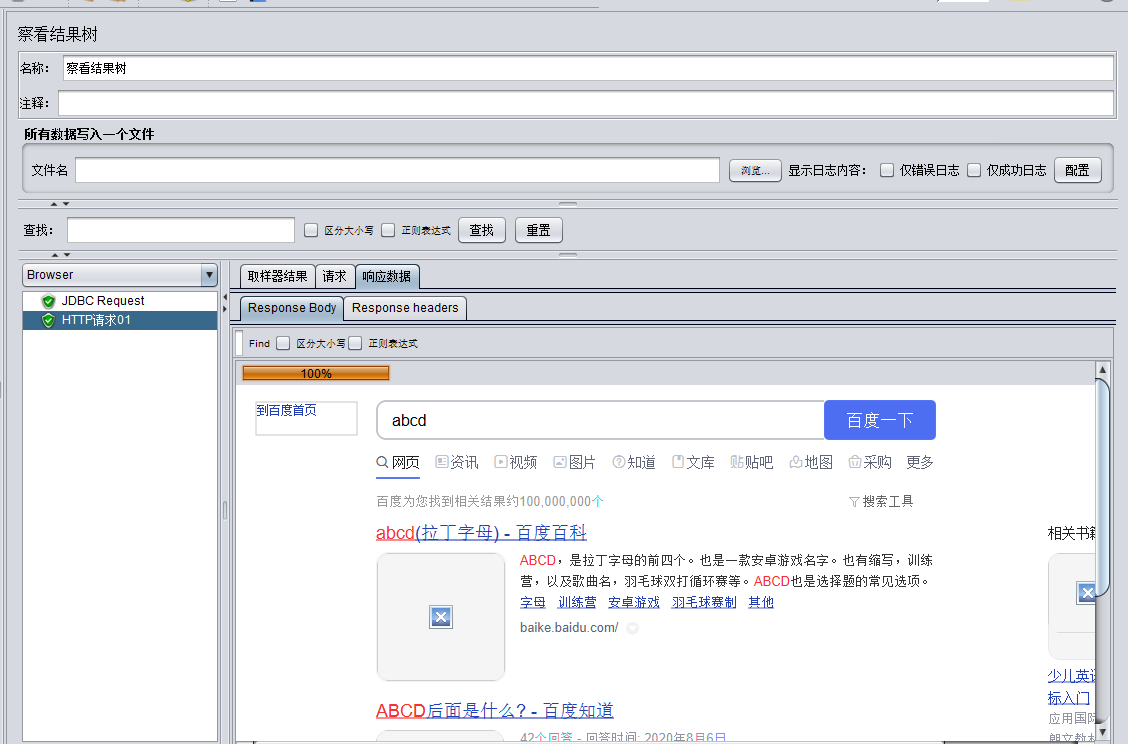The image size is (1128, 744).
Task: Select the 贴吧 search category
Action: click(x=752, y=462)
